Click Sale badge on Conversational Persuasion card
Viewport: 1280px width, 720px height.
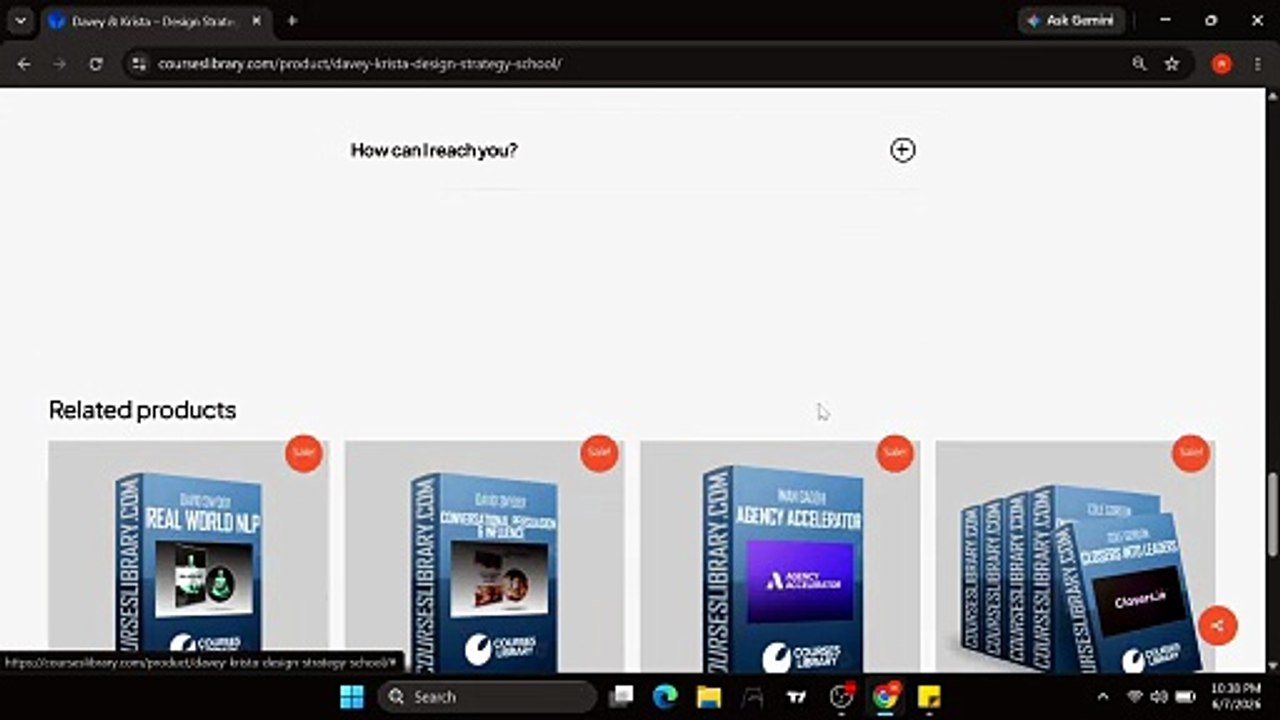tap(599, 452)
